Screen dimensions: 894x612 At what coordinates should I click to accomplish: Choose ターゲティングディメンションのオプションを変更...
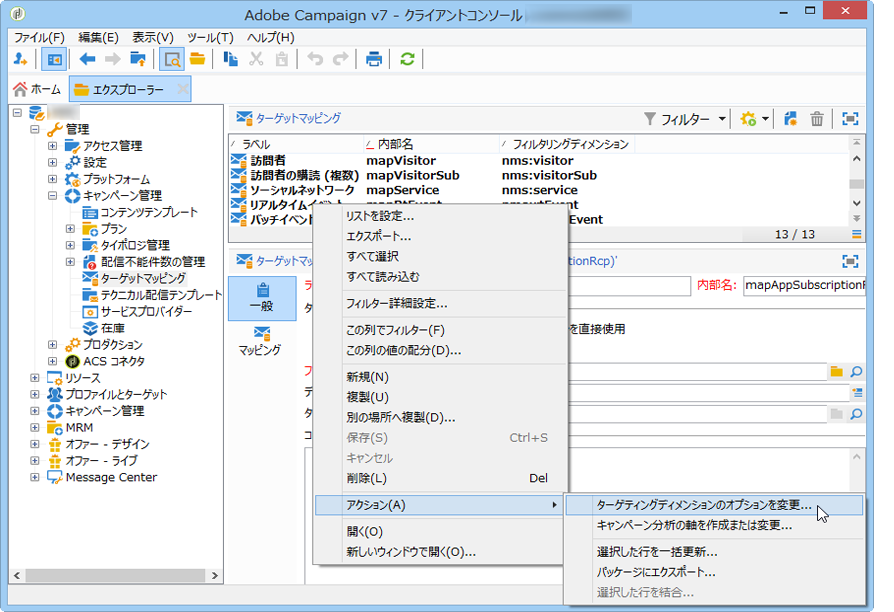(714, 505)
